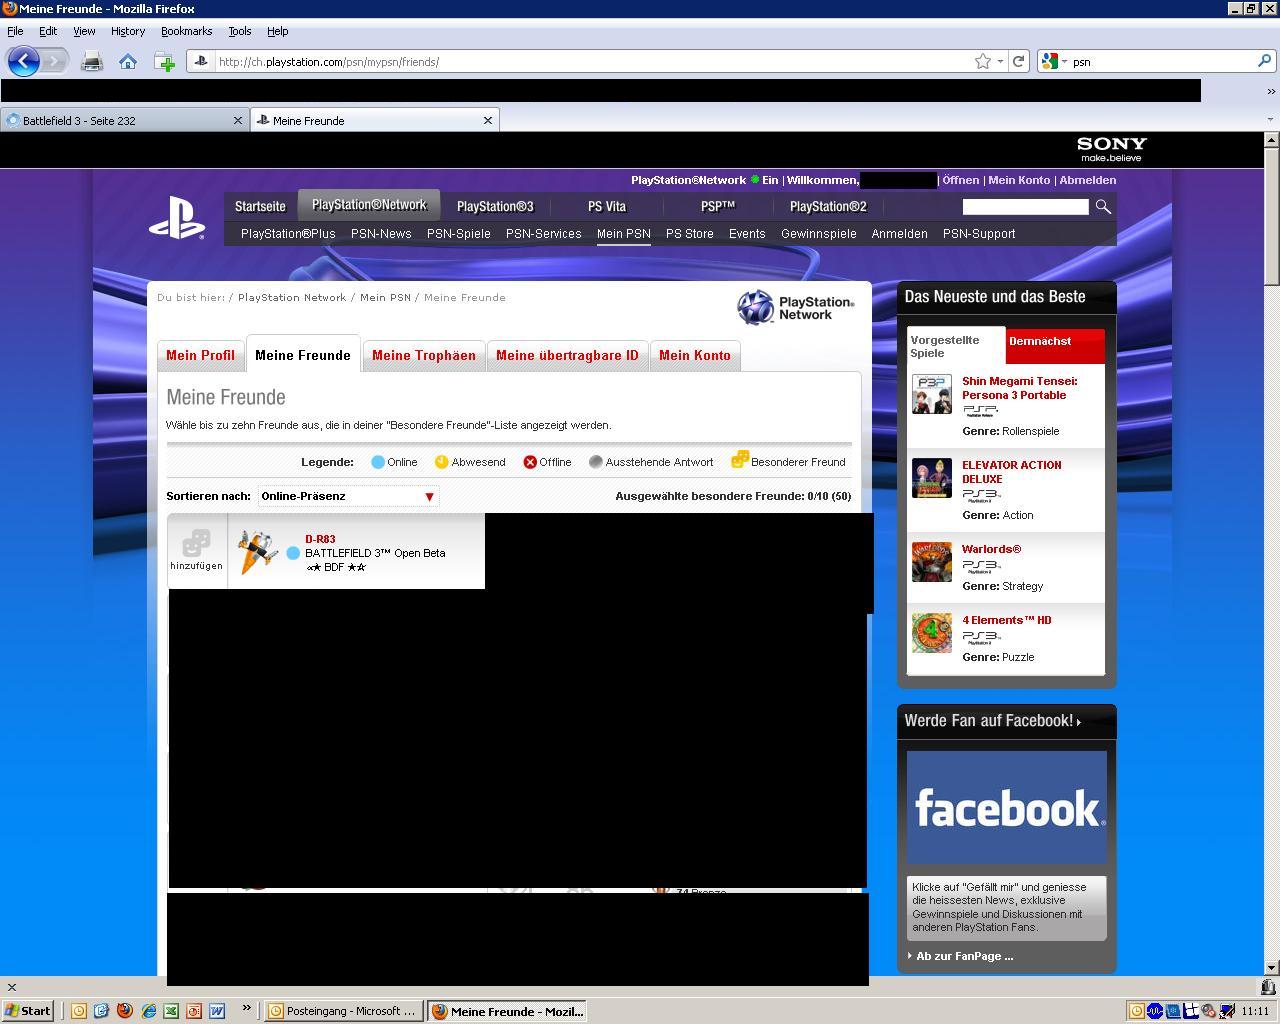The image size is (1280, 1024).
Task: Click the Ab zur FanPage link
Action: (x=964, y=956)
